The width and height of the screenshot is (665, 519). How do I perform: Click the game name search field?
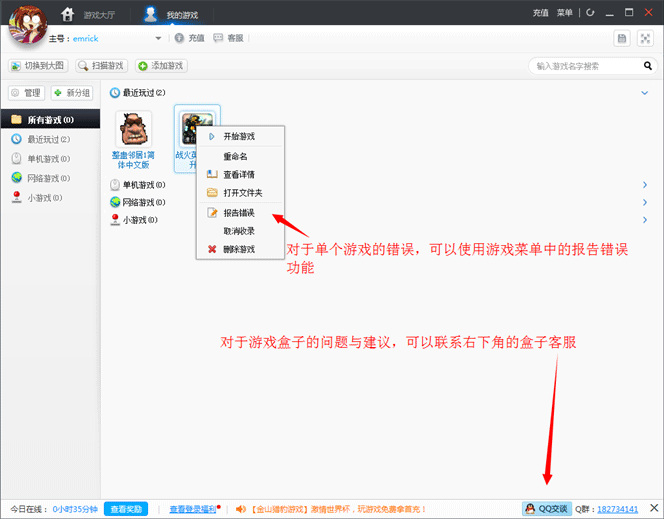587,66
